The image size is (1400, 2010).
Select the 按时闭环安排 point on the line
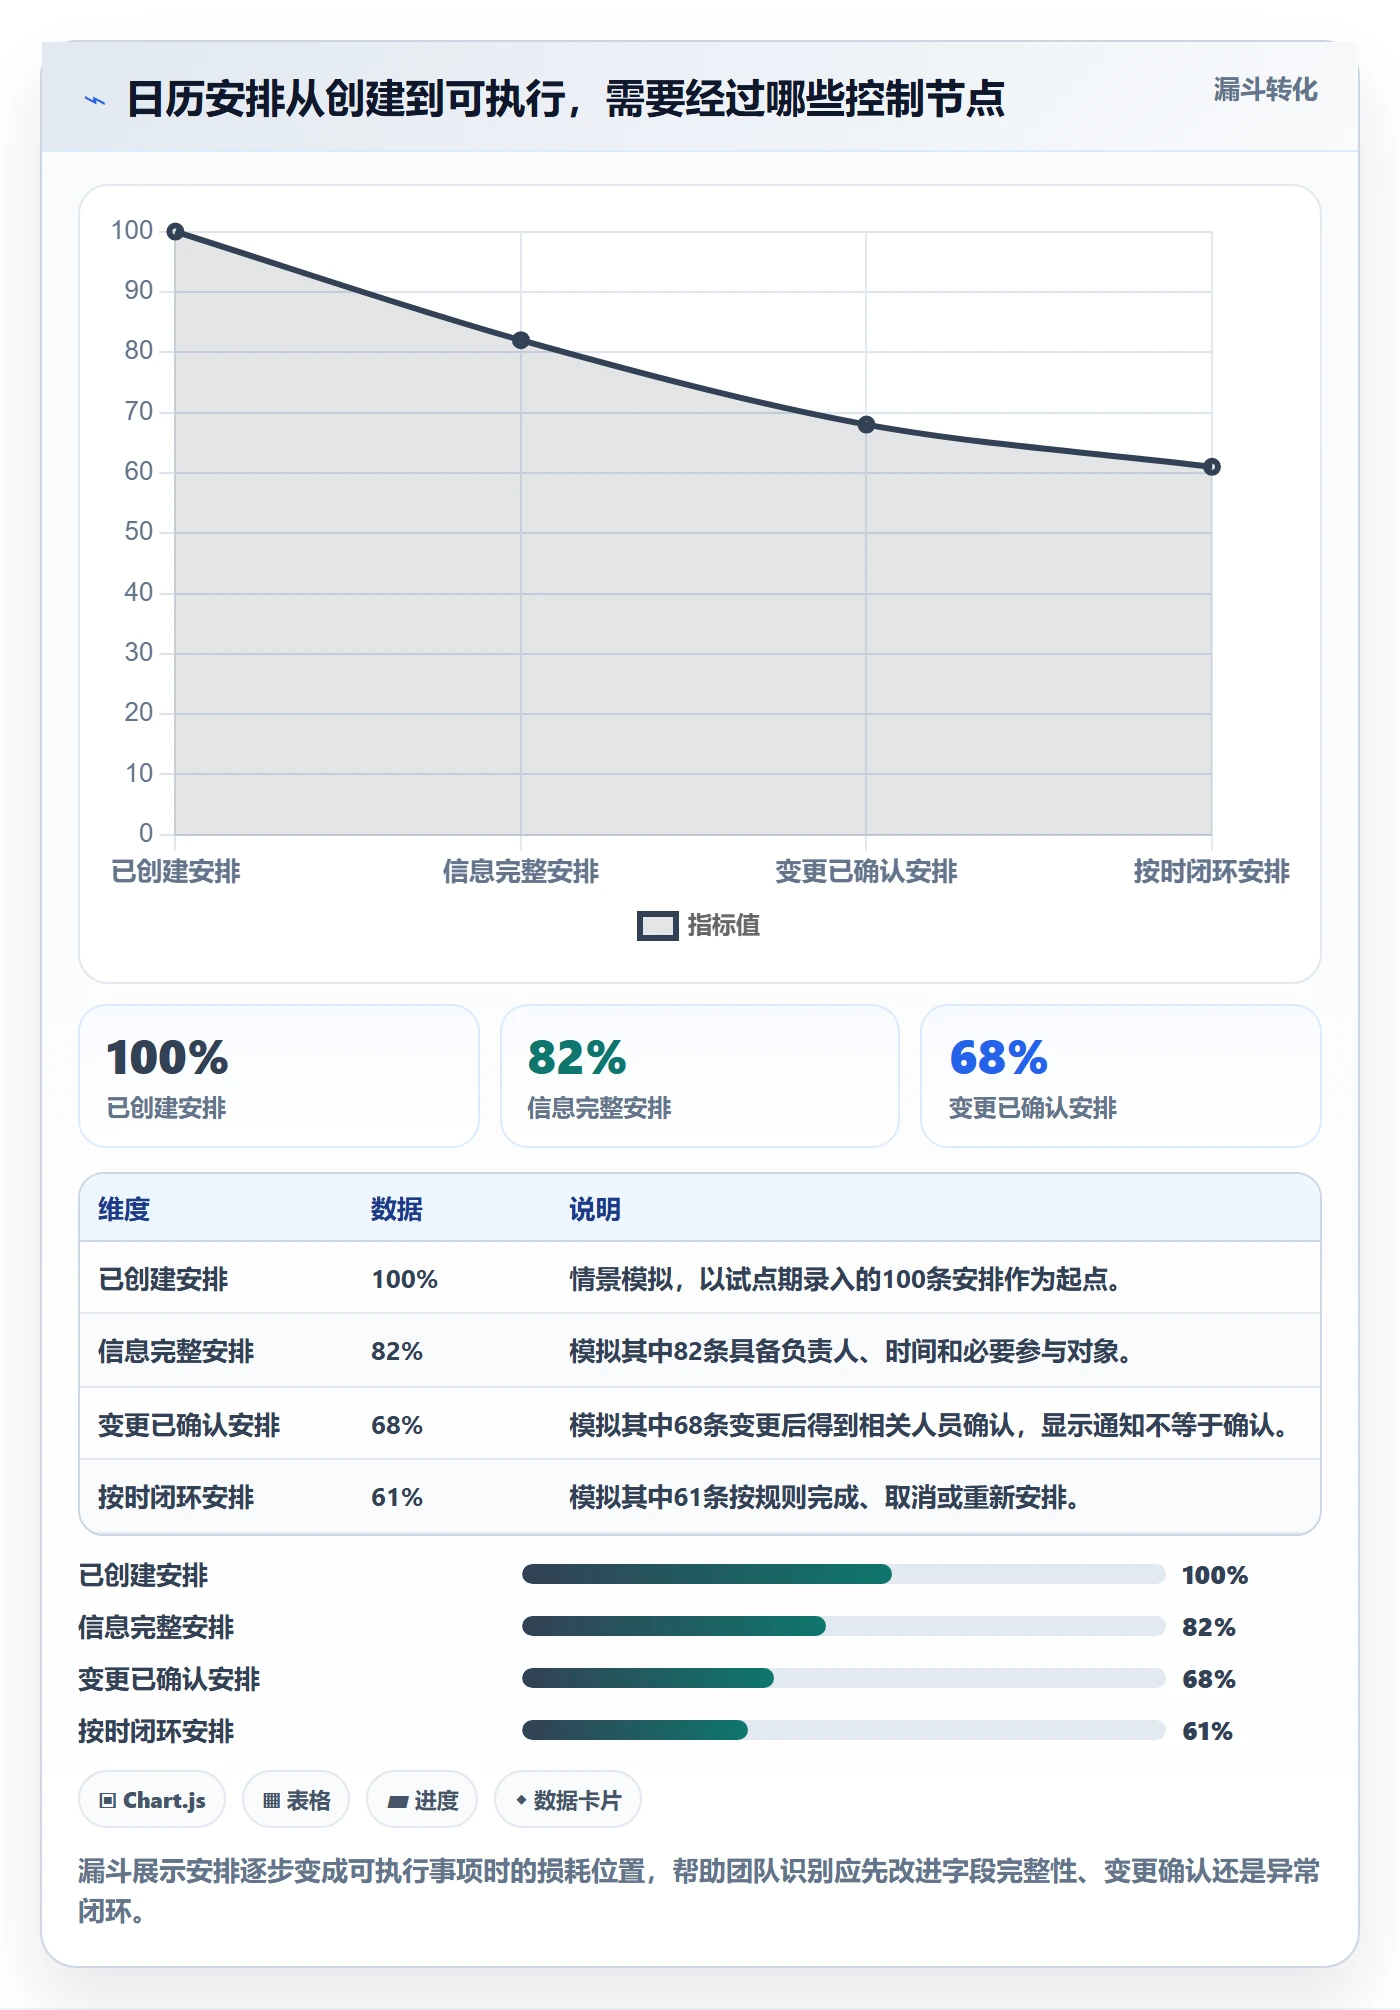pyautogui.click(x=1212, y=467)
